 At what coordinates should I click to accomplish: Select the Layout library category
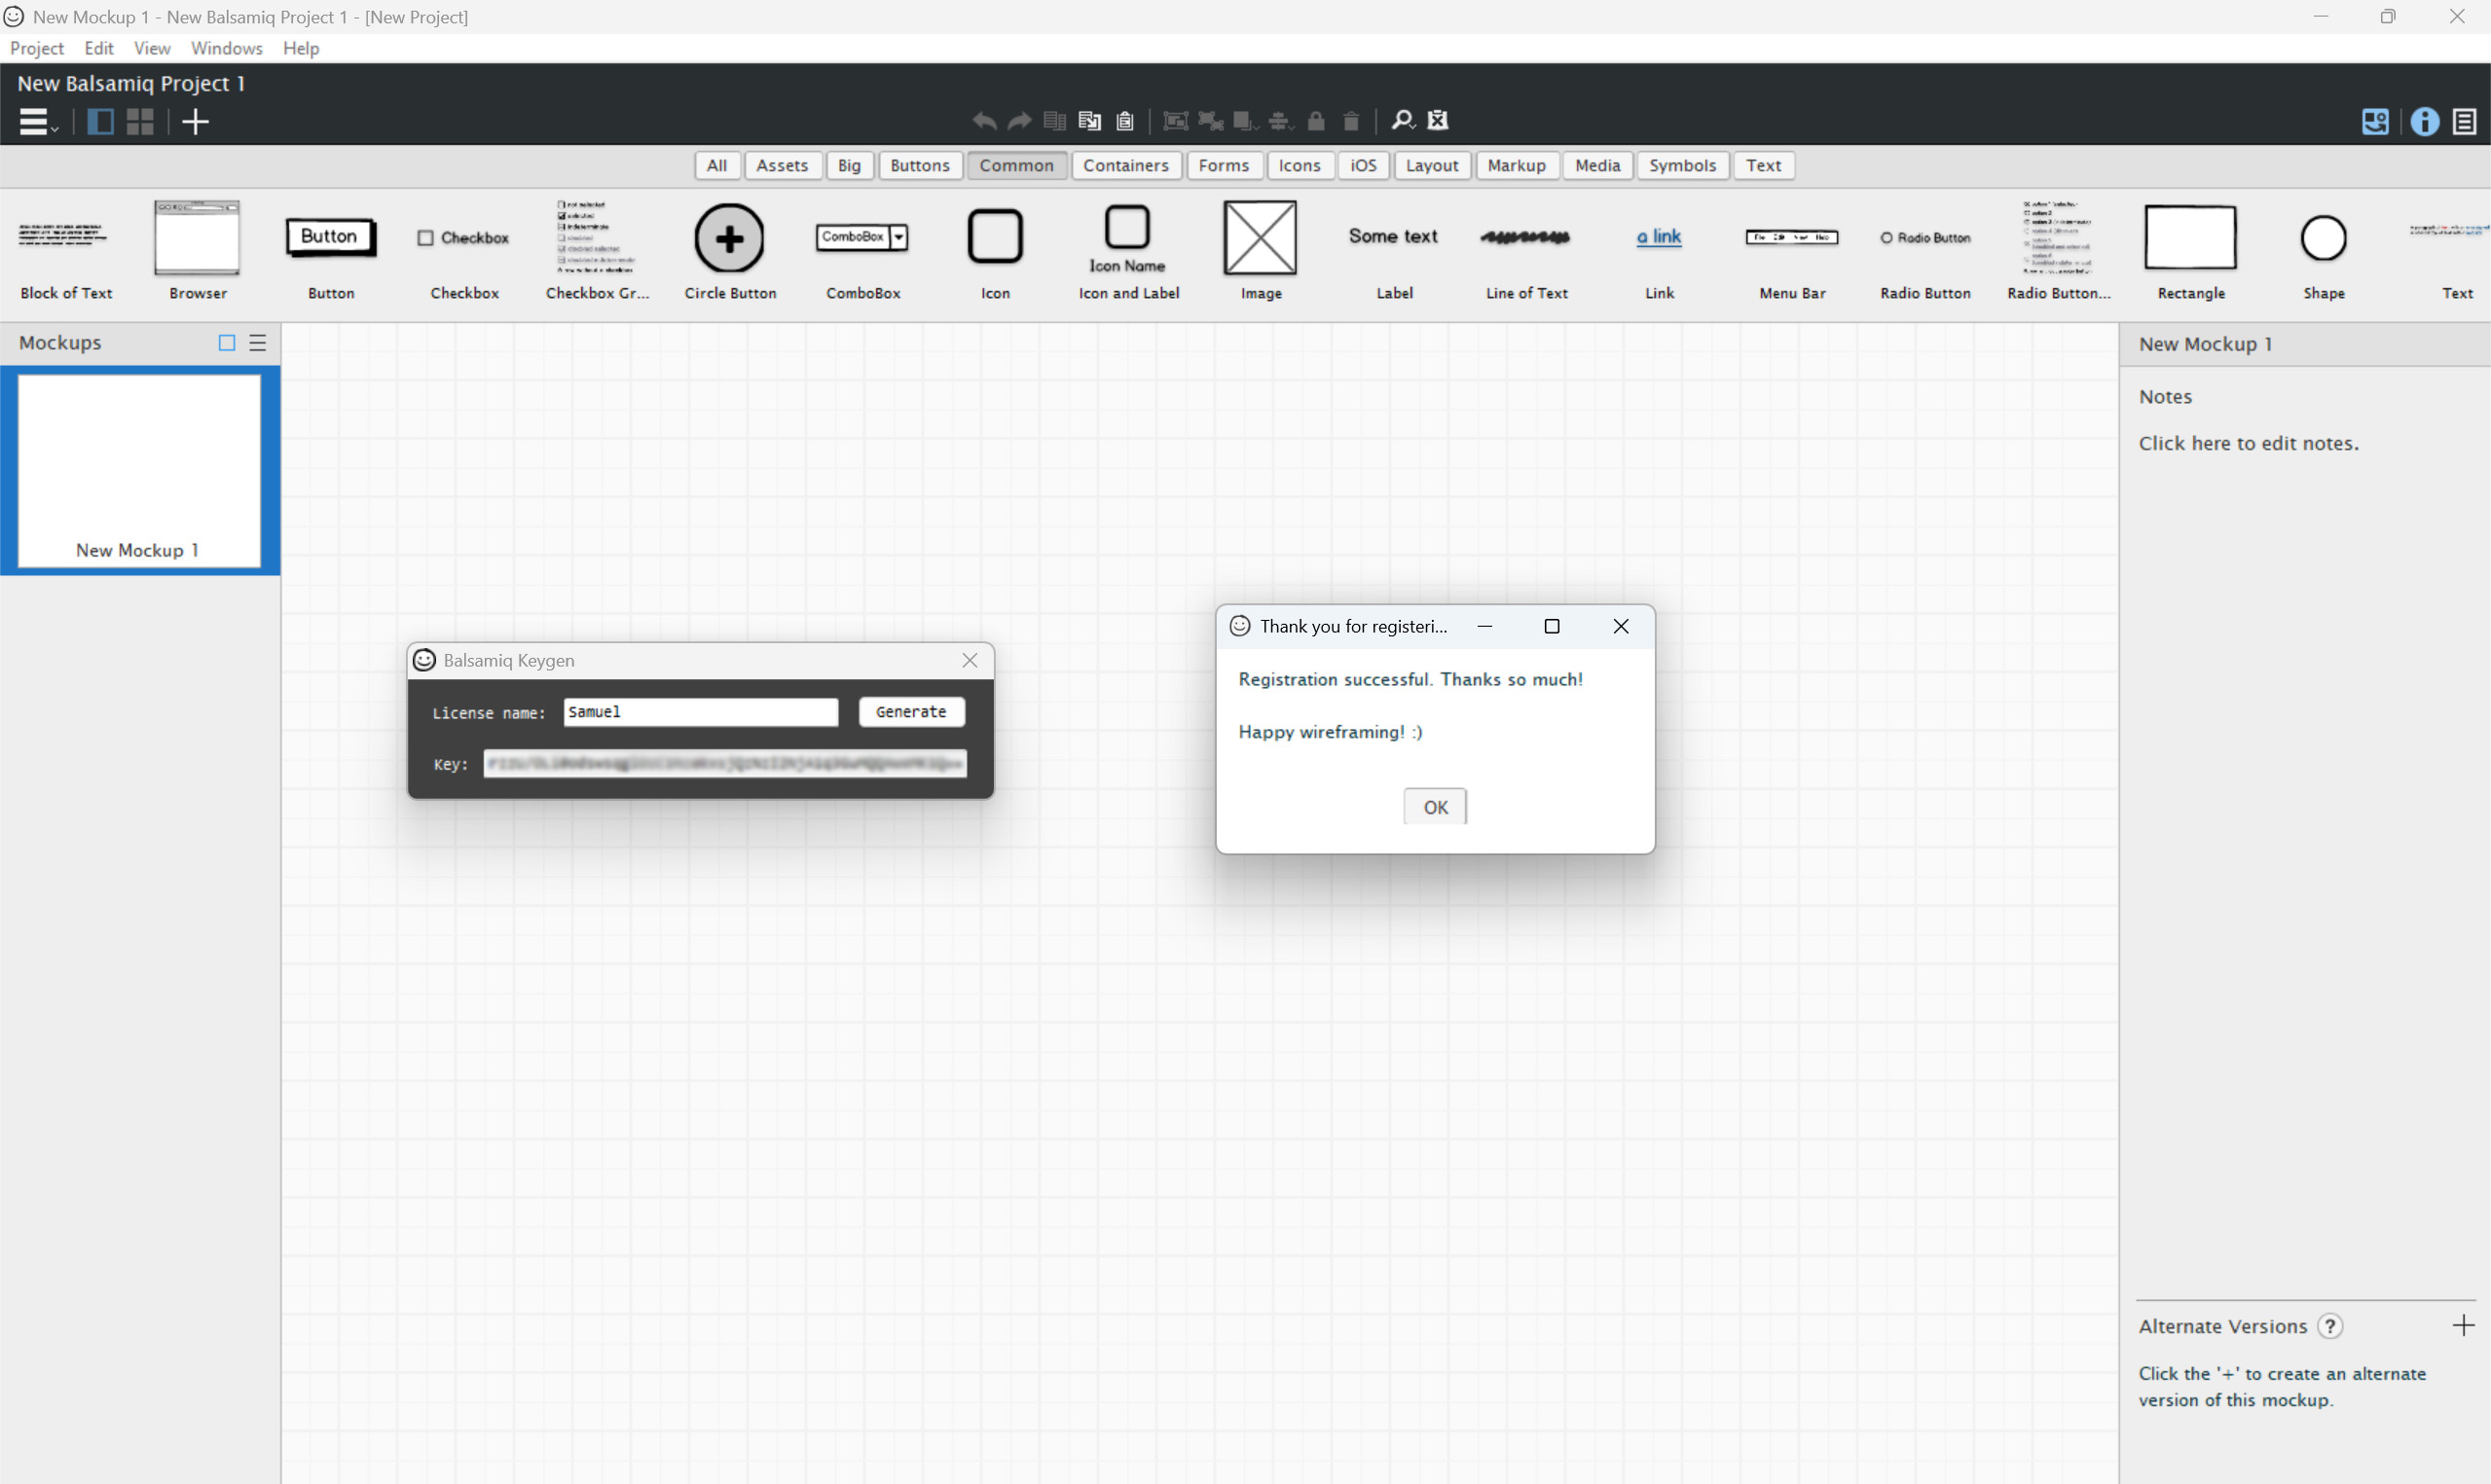click(1432, 165)
